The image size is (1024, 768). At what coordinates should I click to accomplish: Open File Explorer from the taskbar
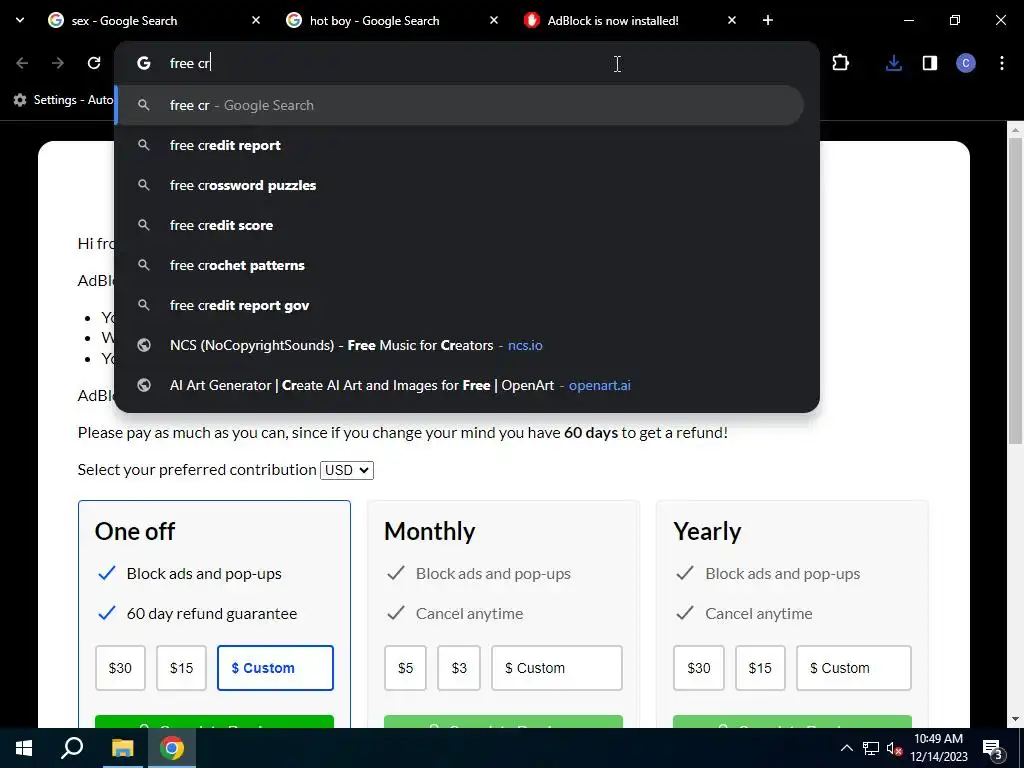point(122,748)
